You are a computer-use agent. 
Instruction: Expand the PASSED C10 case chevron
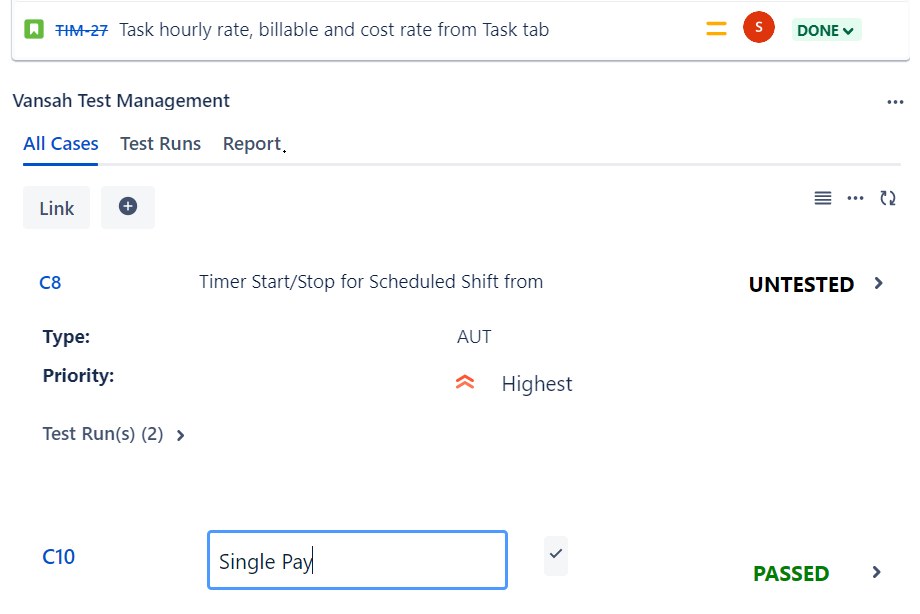[877, 572]
